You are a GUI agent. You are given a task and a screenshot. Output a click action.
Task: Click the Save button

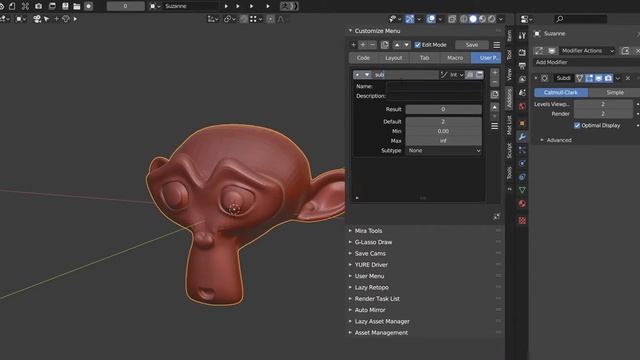click(472, 45)
